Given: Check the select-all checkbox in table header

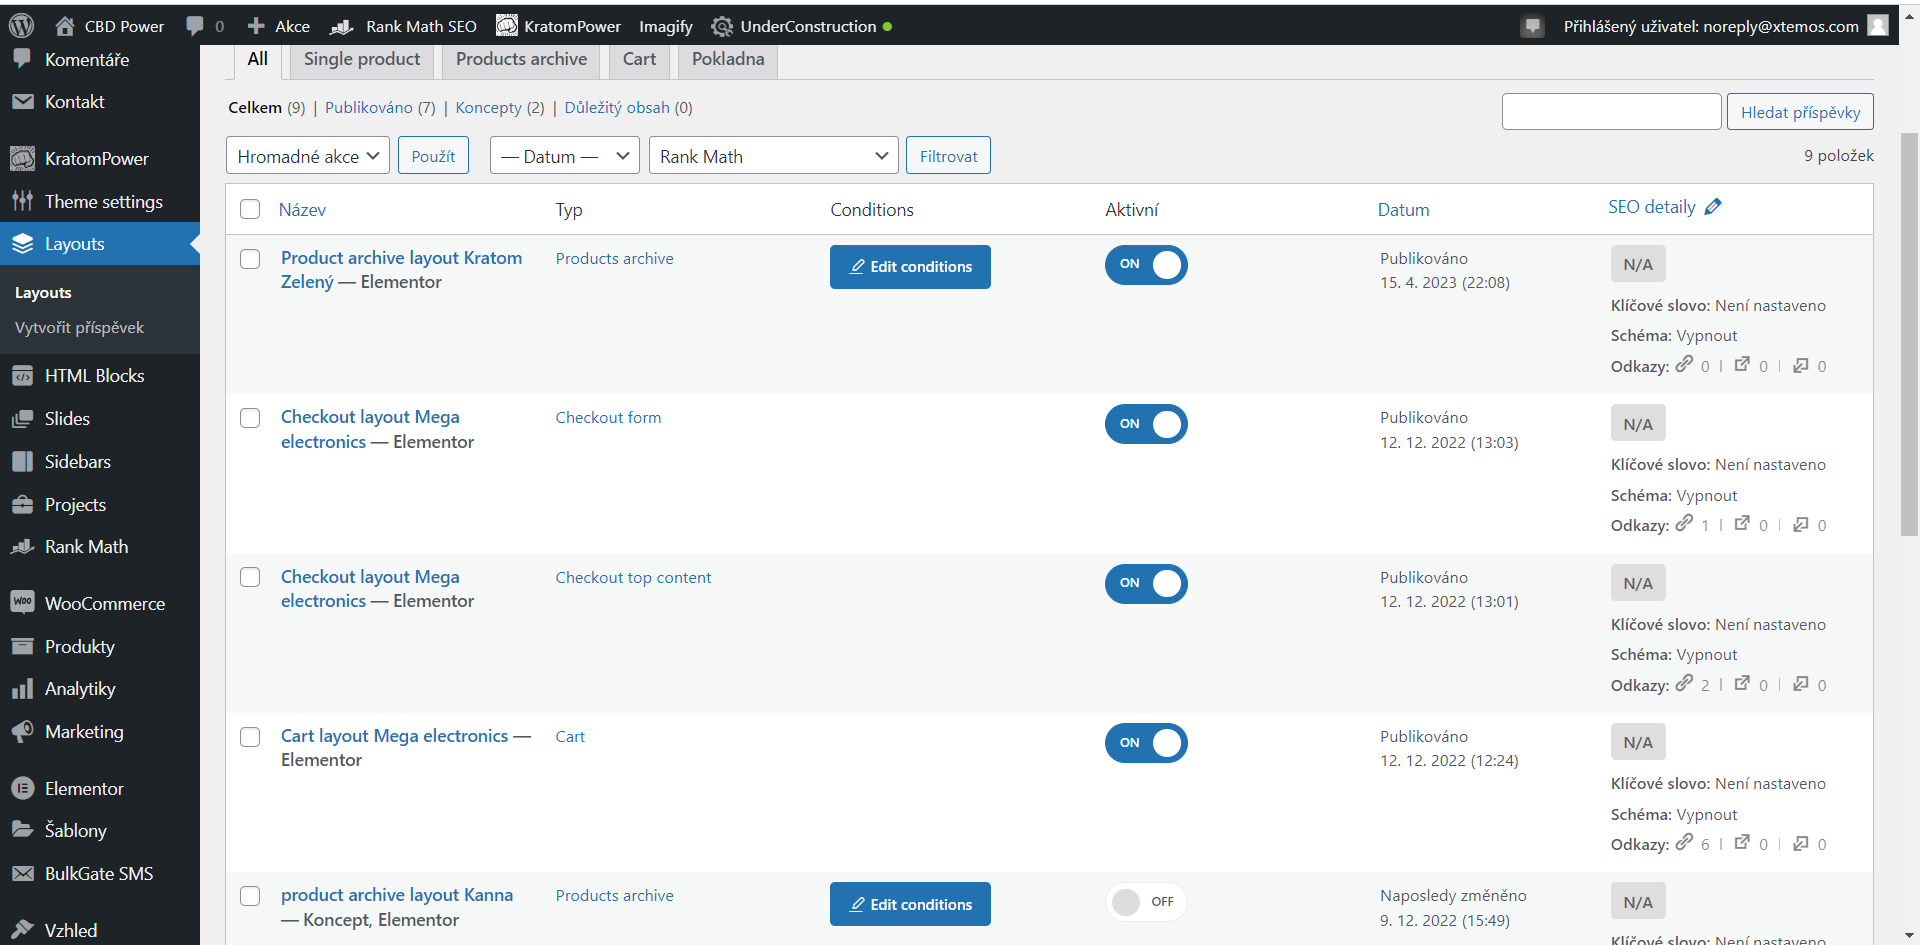Looking at the screenshot, I should click(x=250, y=209).
